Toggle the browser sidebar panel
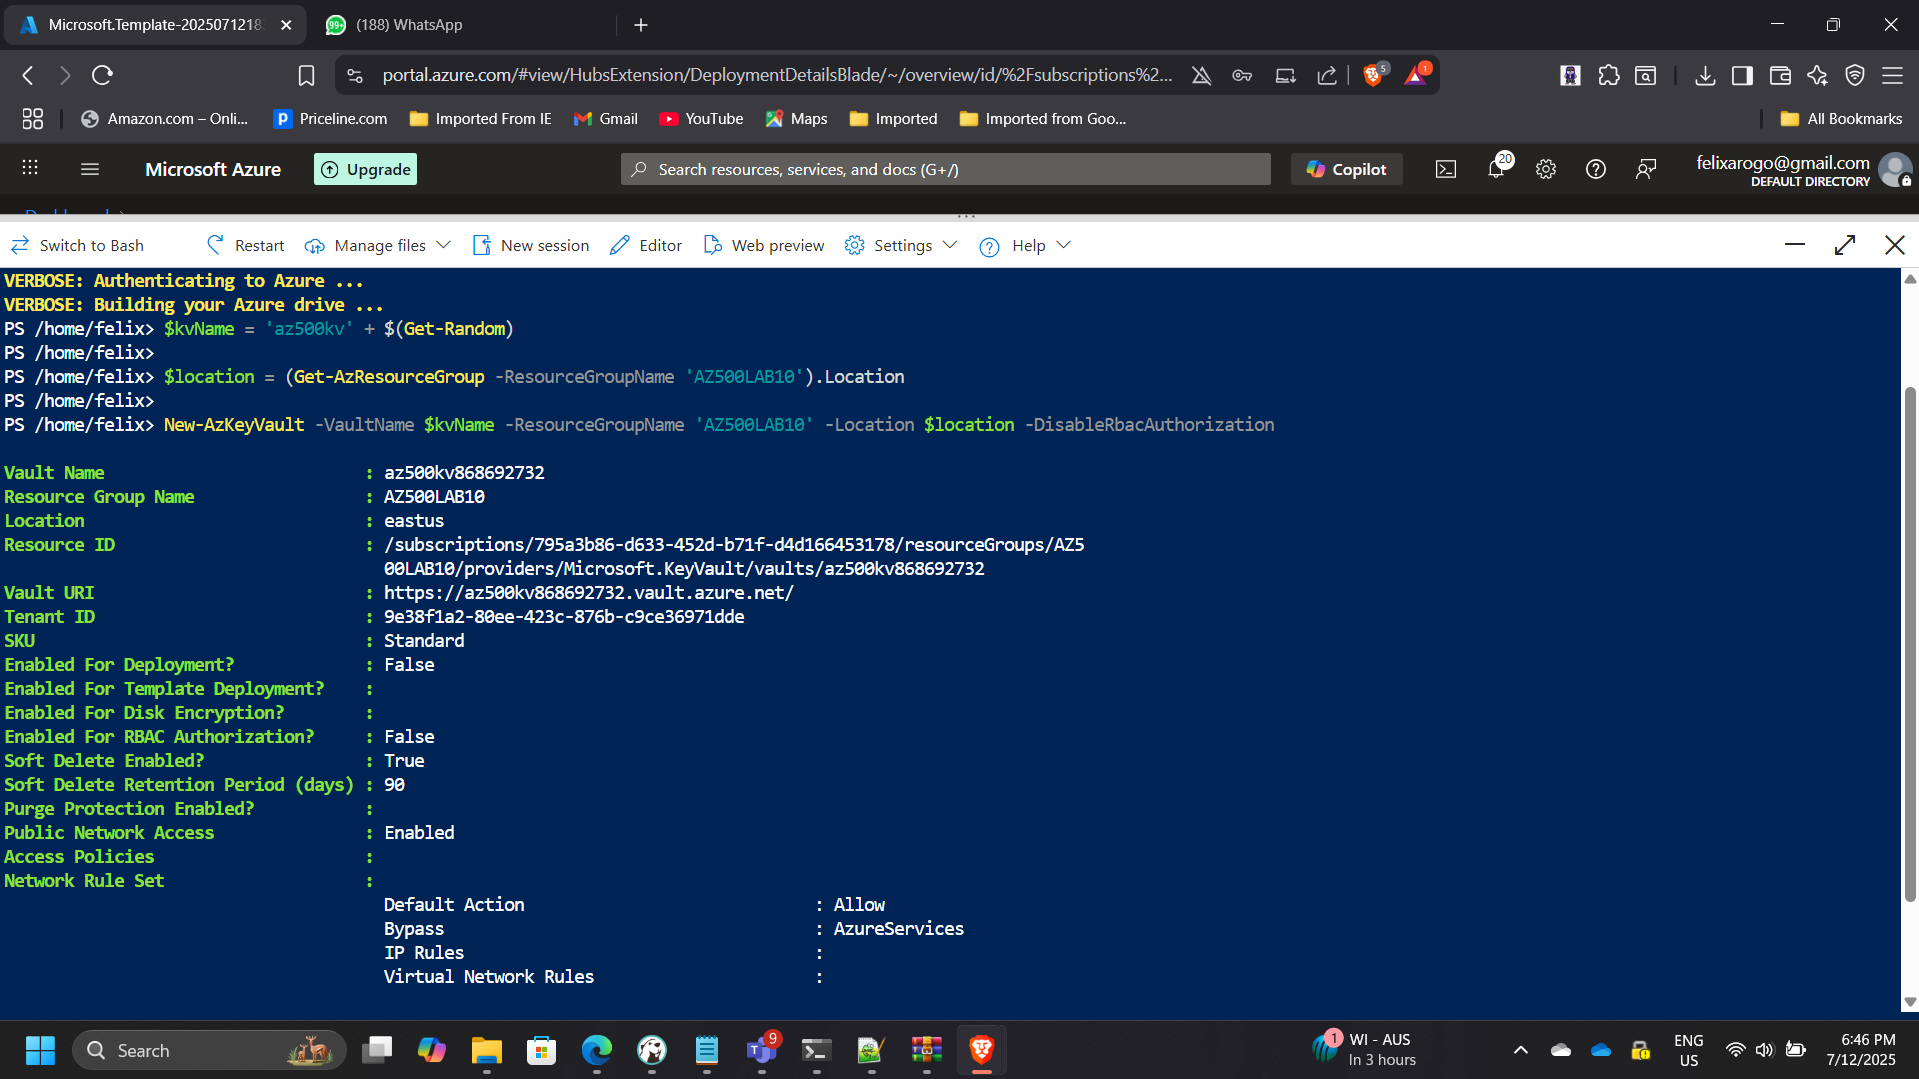This screenshot has width=1919, height=1079. coord(1742,75)
